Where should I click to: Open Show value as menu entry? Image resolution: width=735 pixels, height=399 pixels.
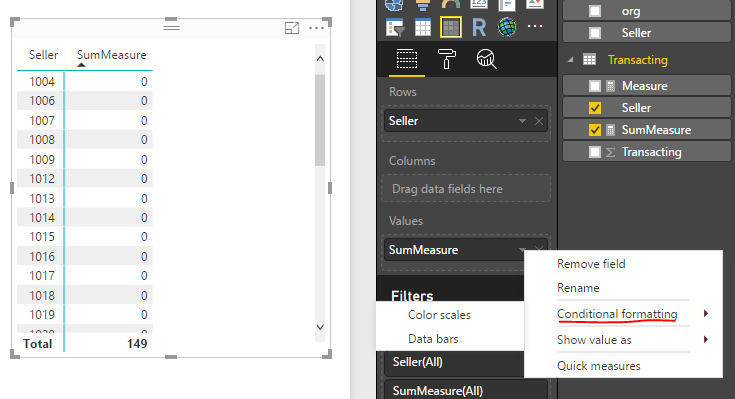click(594, 340)
